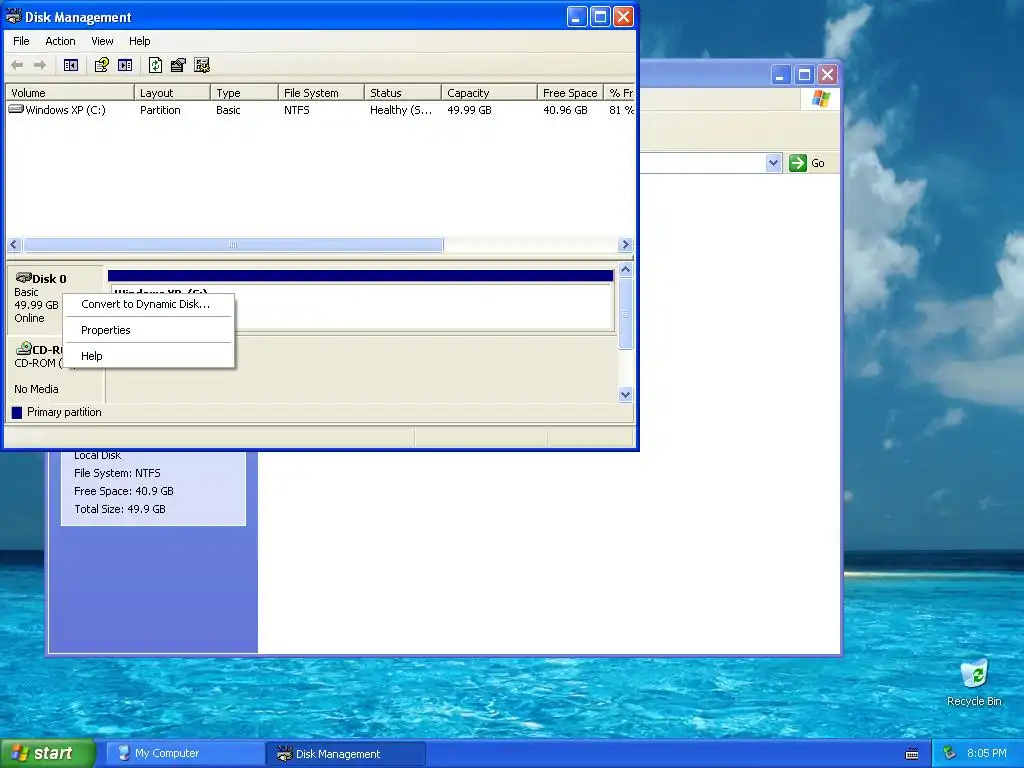Click the Windows flag logo in My Computer
The height and width of the screenshot is (768, 1024).
820,99
